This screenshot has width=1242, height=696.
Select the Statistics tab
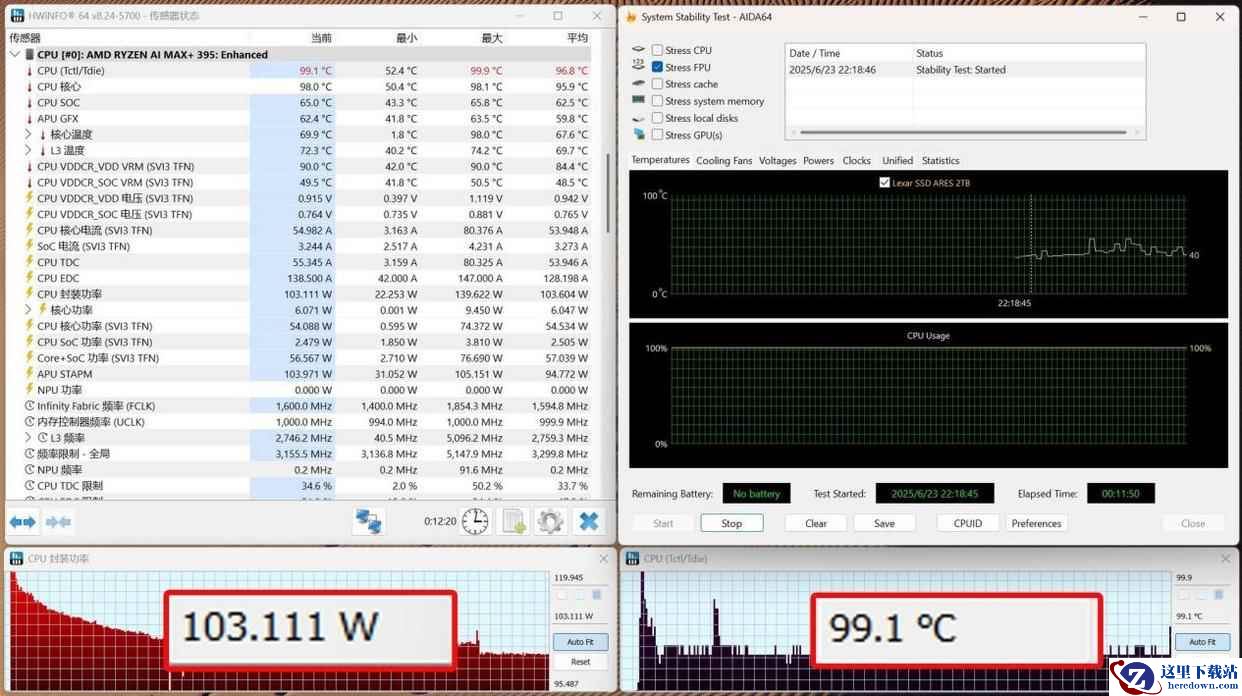pos(940,161)
